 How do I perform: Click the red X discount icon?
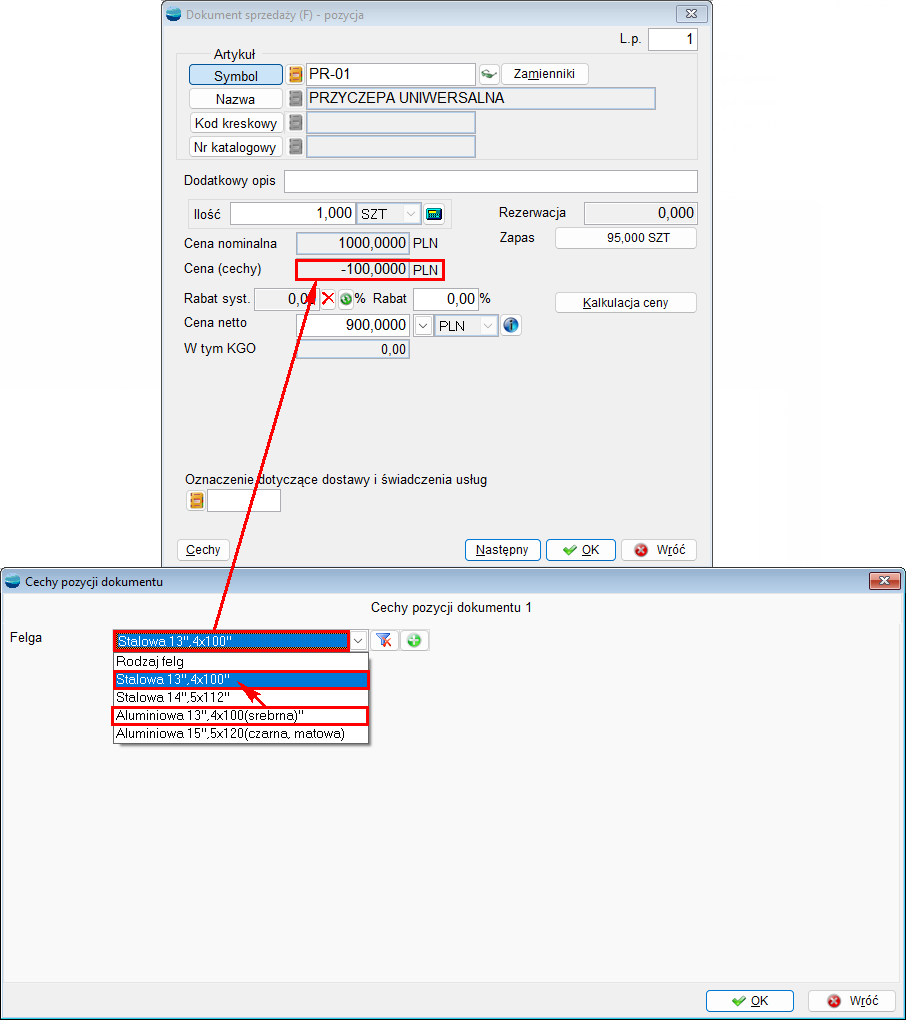click(x=327, y=299)
